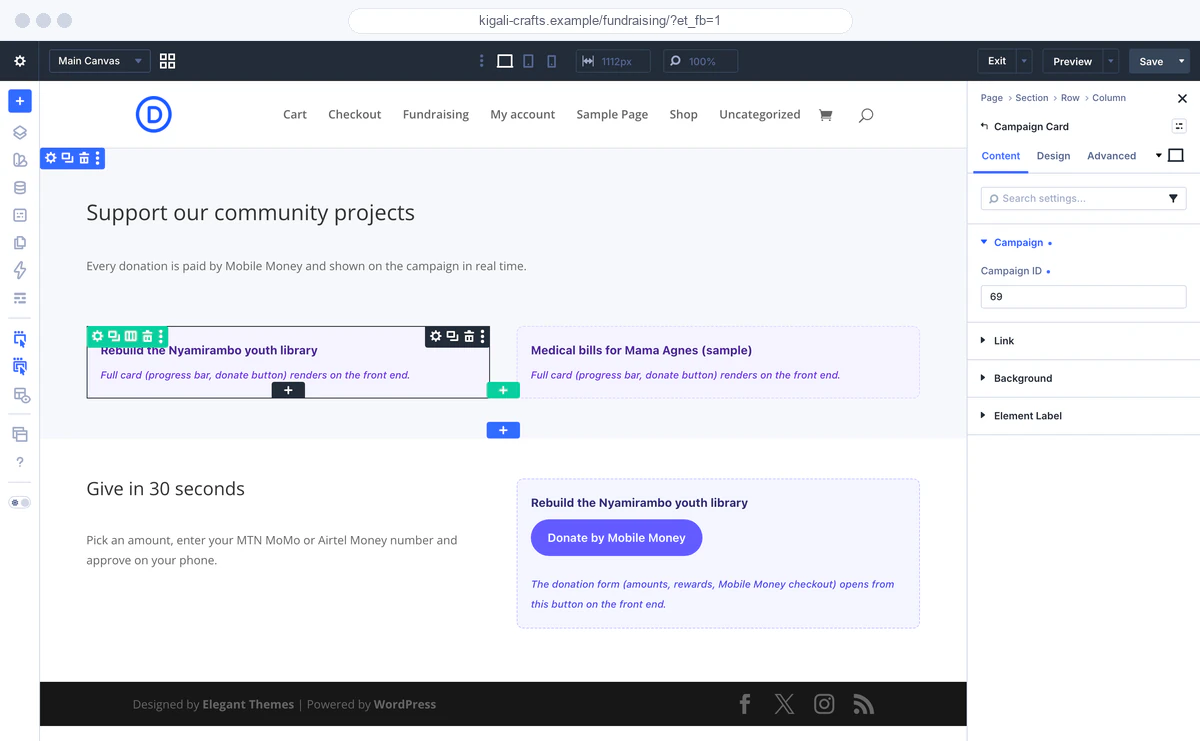
Task: Click search magnifier icon in site menu
Action: [866, 115]
